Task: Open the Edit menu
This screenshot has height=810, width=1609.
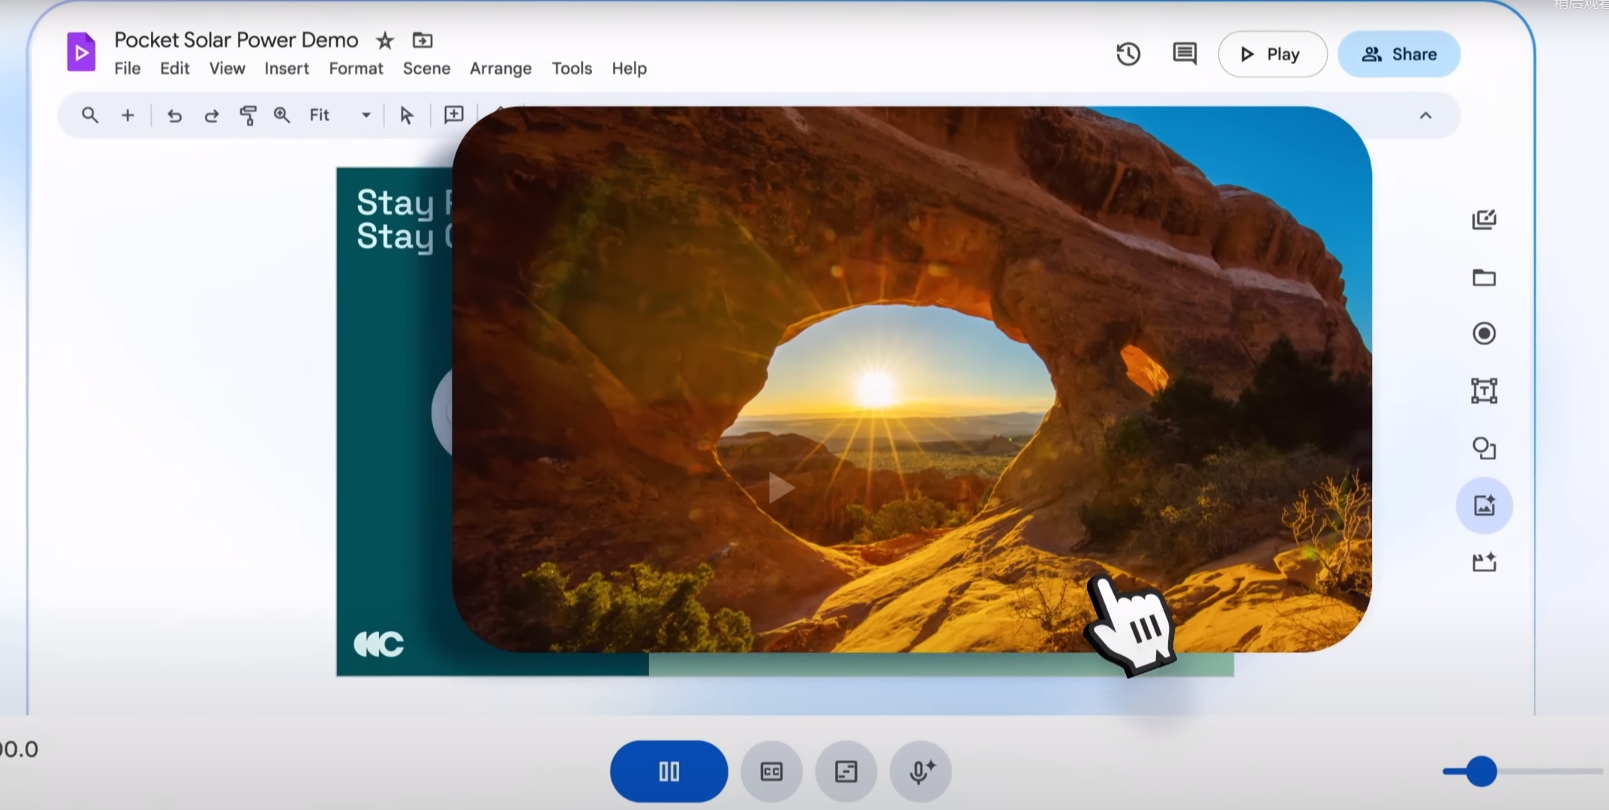Action: point(174,68)
